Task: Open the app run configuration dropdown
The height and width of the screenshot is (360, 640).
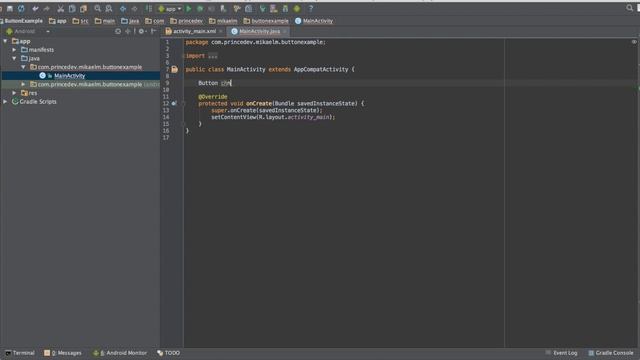Action: coord(170,9)
